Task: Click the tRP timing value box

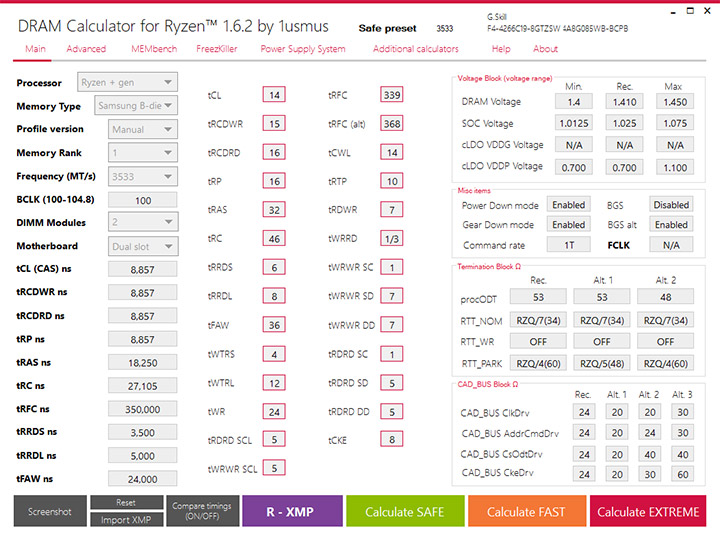Action: pyautogui.click(x=274, y=181)
